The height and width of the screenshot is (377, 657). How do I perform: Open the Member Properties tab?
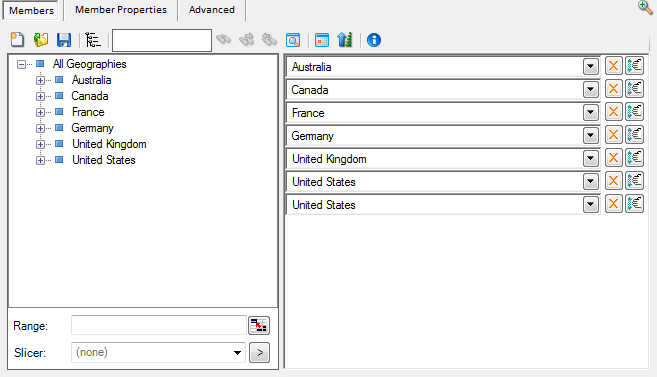click(x=121, y=10)
